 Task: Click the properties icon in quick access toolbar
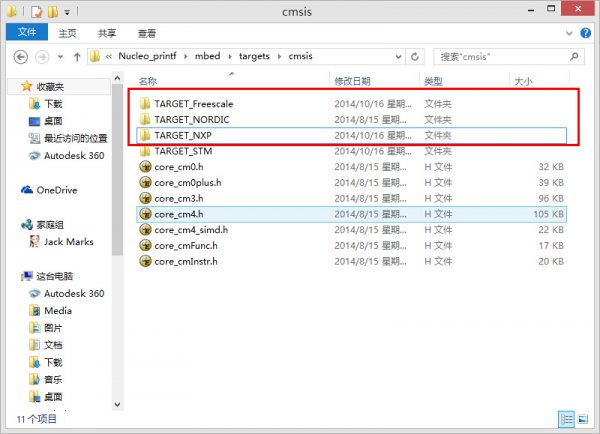click(36, 12)
